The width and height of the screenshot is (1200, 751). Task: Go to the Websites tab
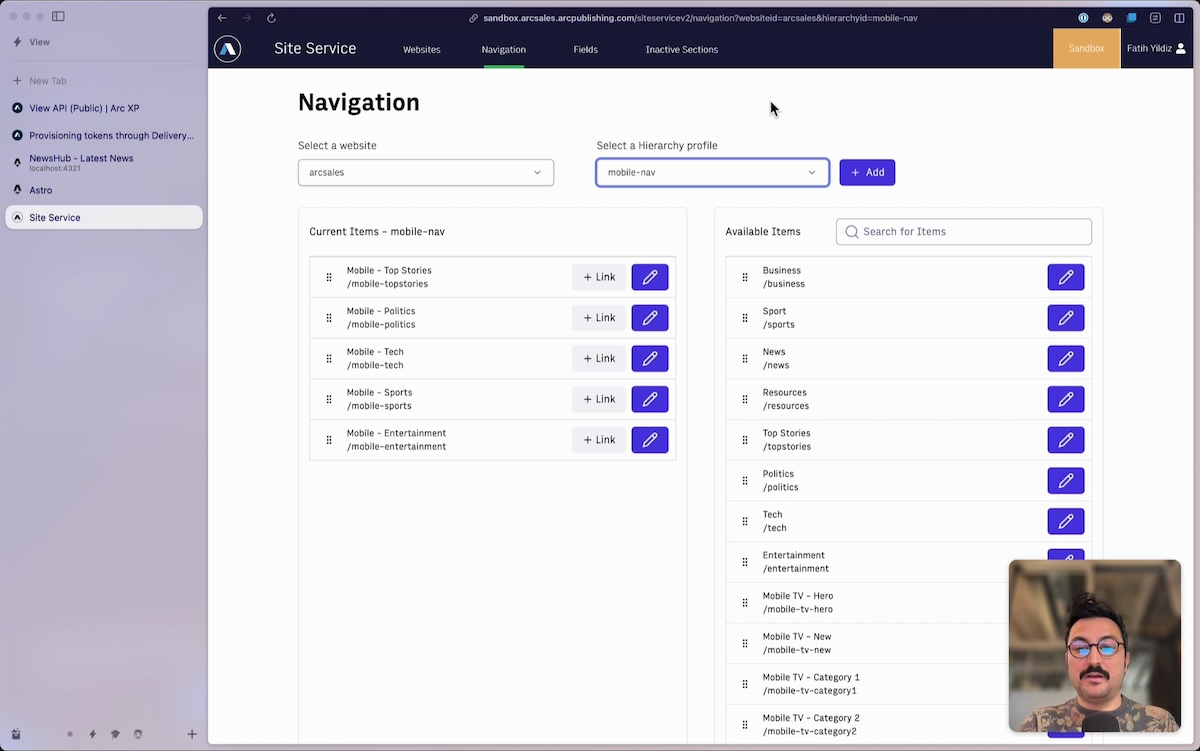421,49
